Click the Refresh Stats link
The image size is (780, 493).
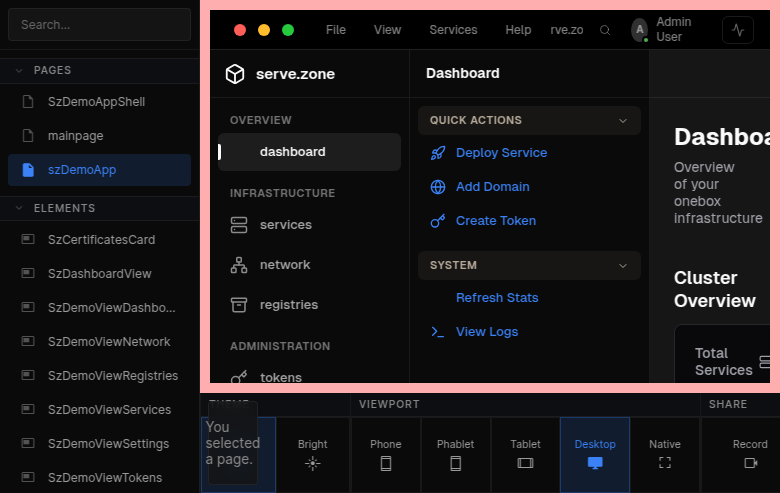click(497, 298)
